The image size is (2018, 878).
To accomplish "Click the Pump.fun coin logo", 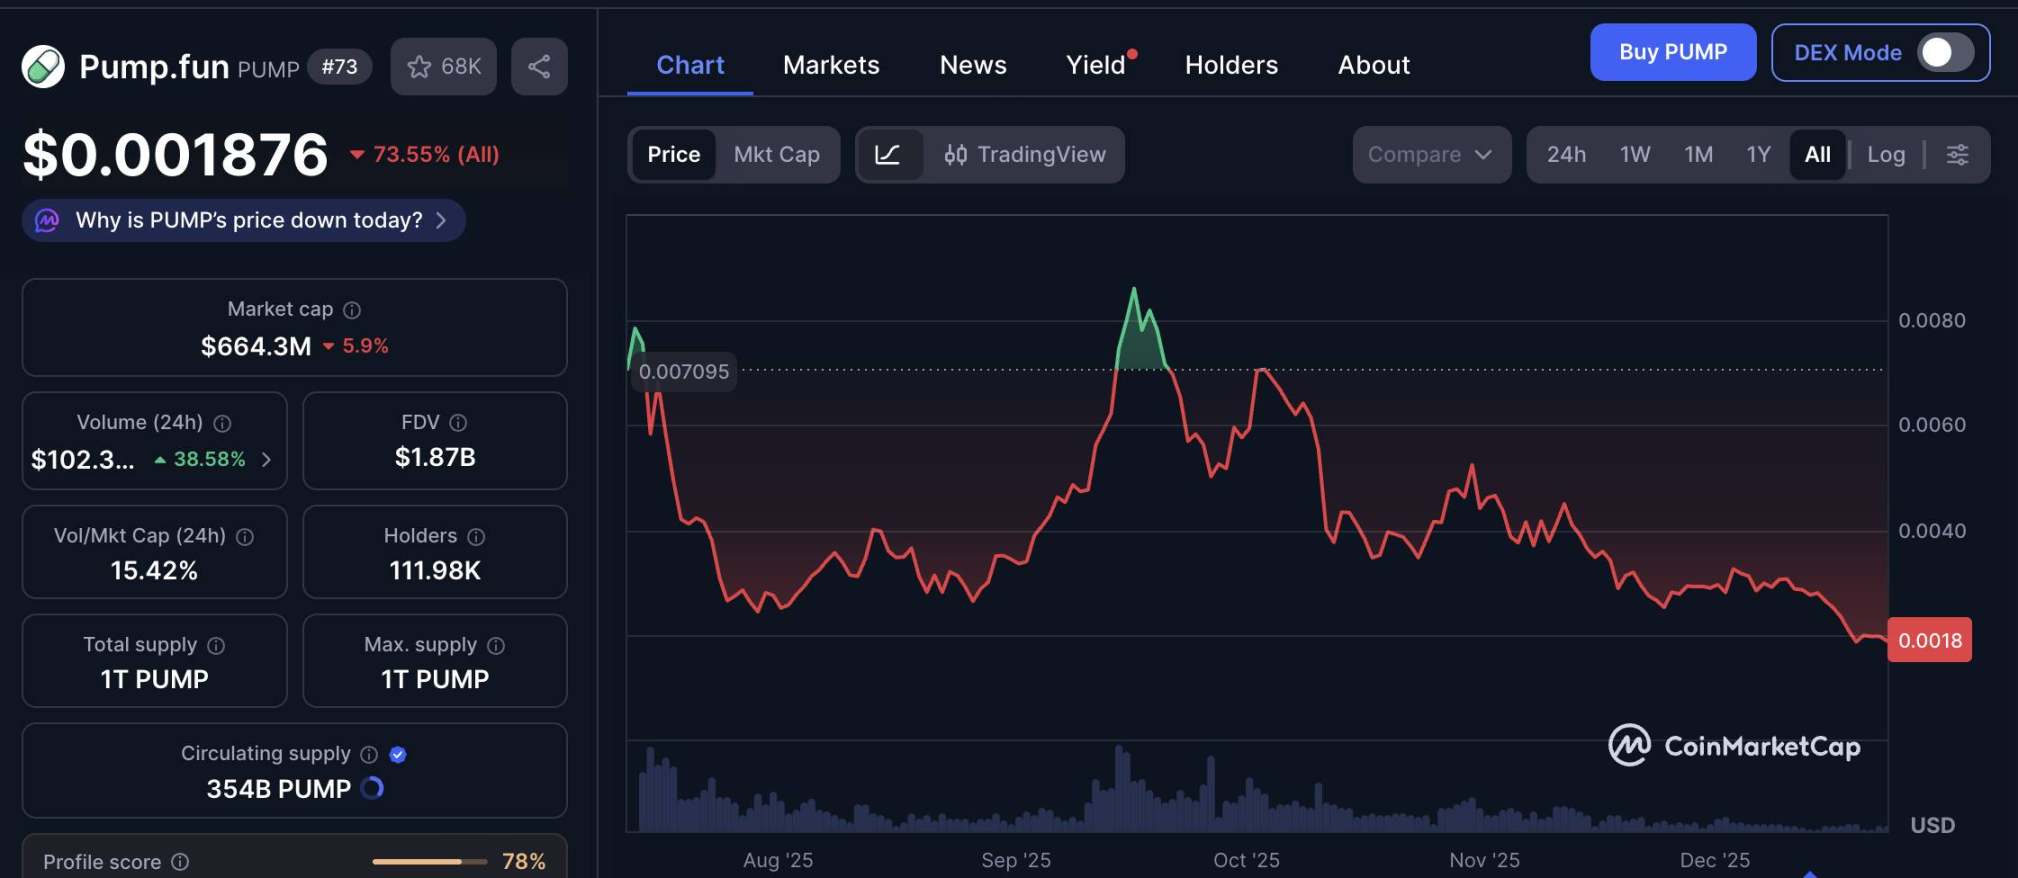I will tap(43, 67).
